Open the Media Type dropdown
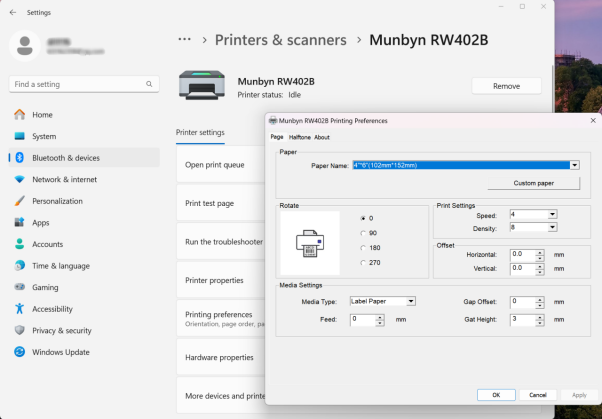The height and width of the screenshot is (419, 602). 411,301
